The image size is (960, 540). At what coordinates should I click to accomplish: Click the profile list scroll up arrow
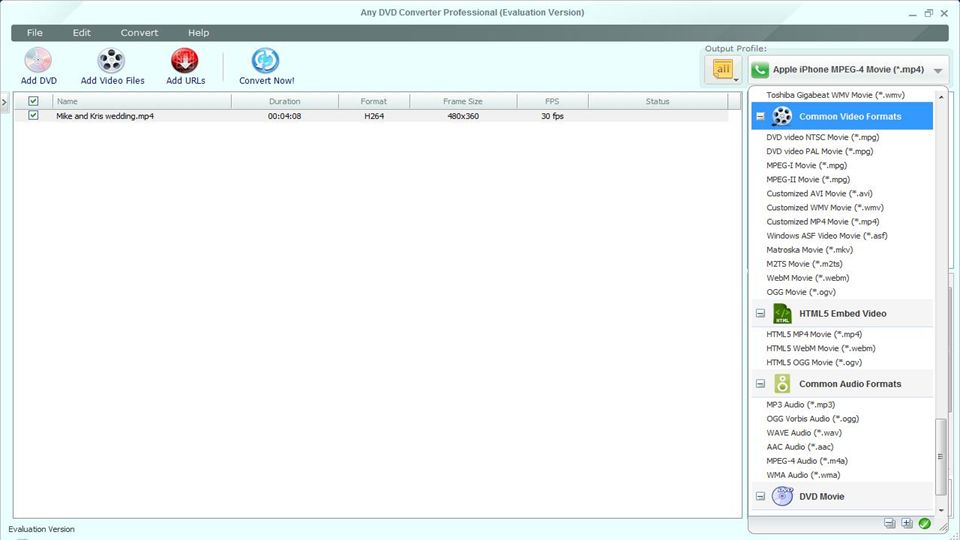pyautogui.click(x=940, y=97)
